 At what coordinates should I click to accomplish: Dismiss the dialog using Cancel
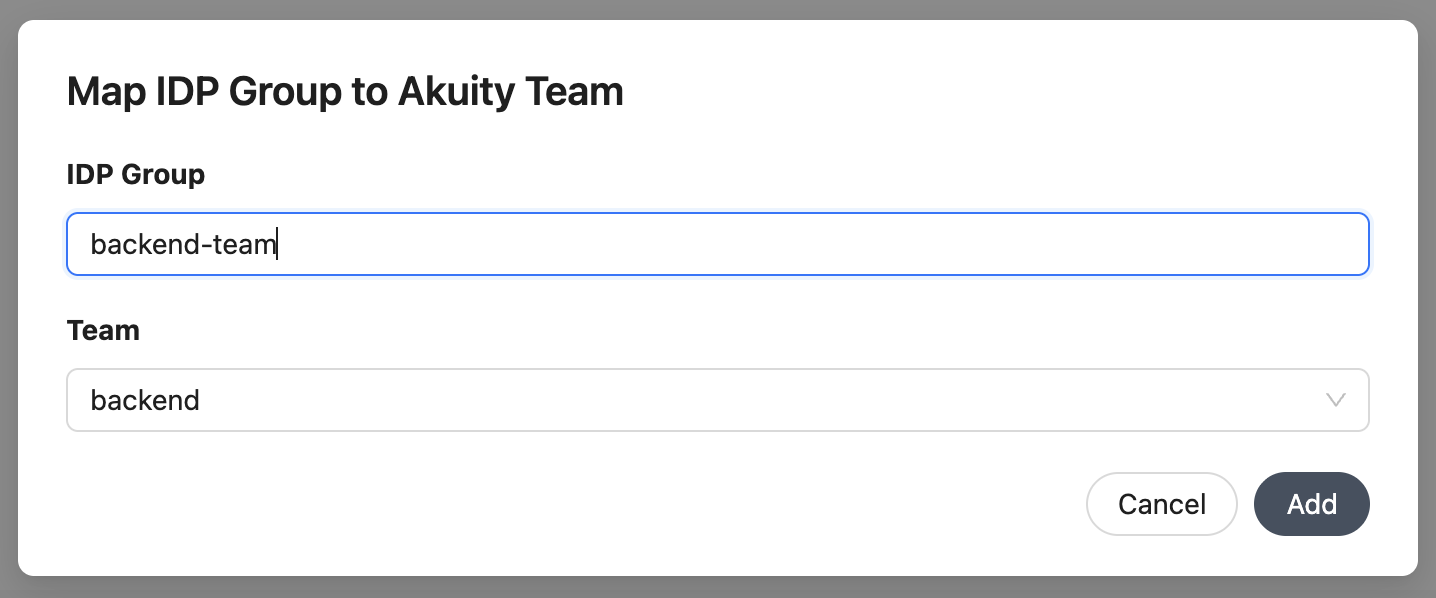coord(1161,504)
